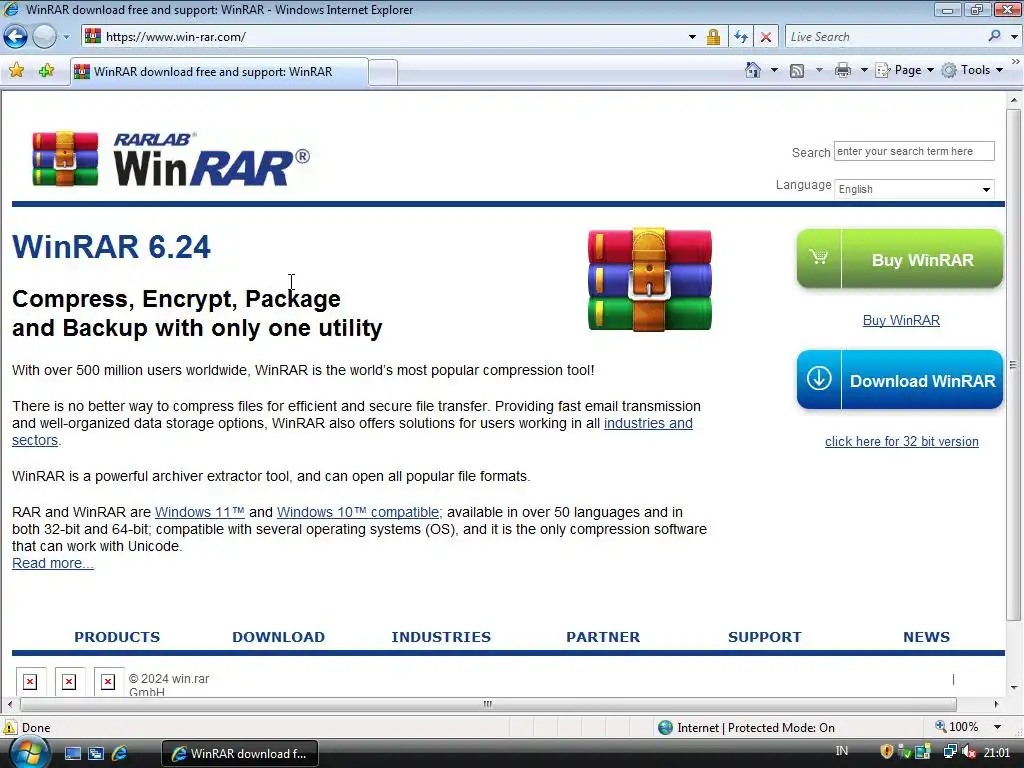Expand the feeds dropdown arrow
The width and height of the screenshot is (1024, 768).
819,70
